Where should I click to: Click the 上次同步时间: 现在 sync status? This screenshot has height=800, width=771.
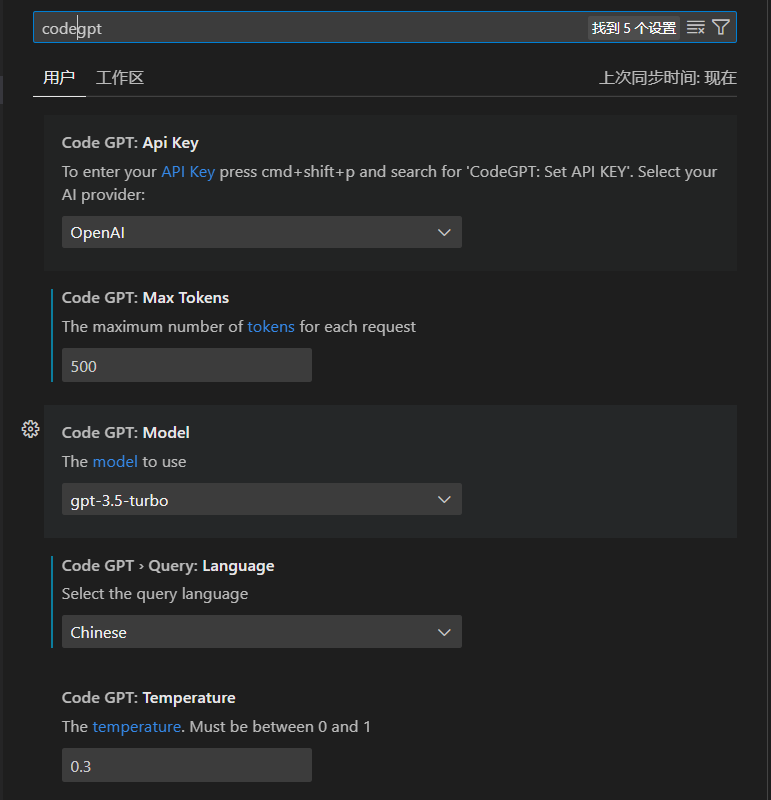tap(667, 78)
